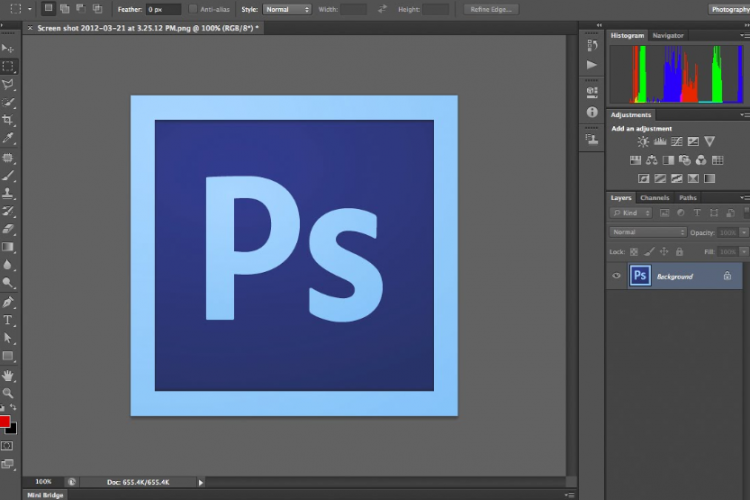This screenshot has width=750, height=500.
Task: Select the Hand tool
Action: 8,375
